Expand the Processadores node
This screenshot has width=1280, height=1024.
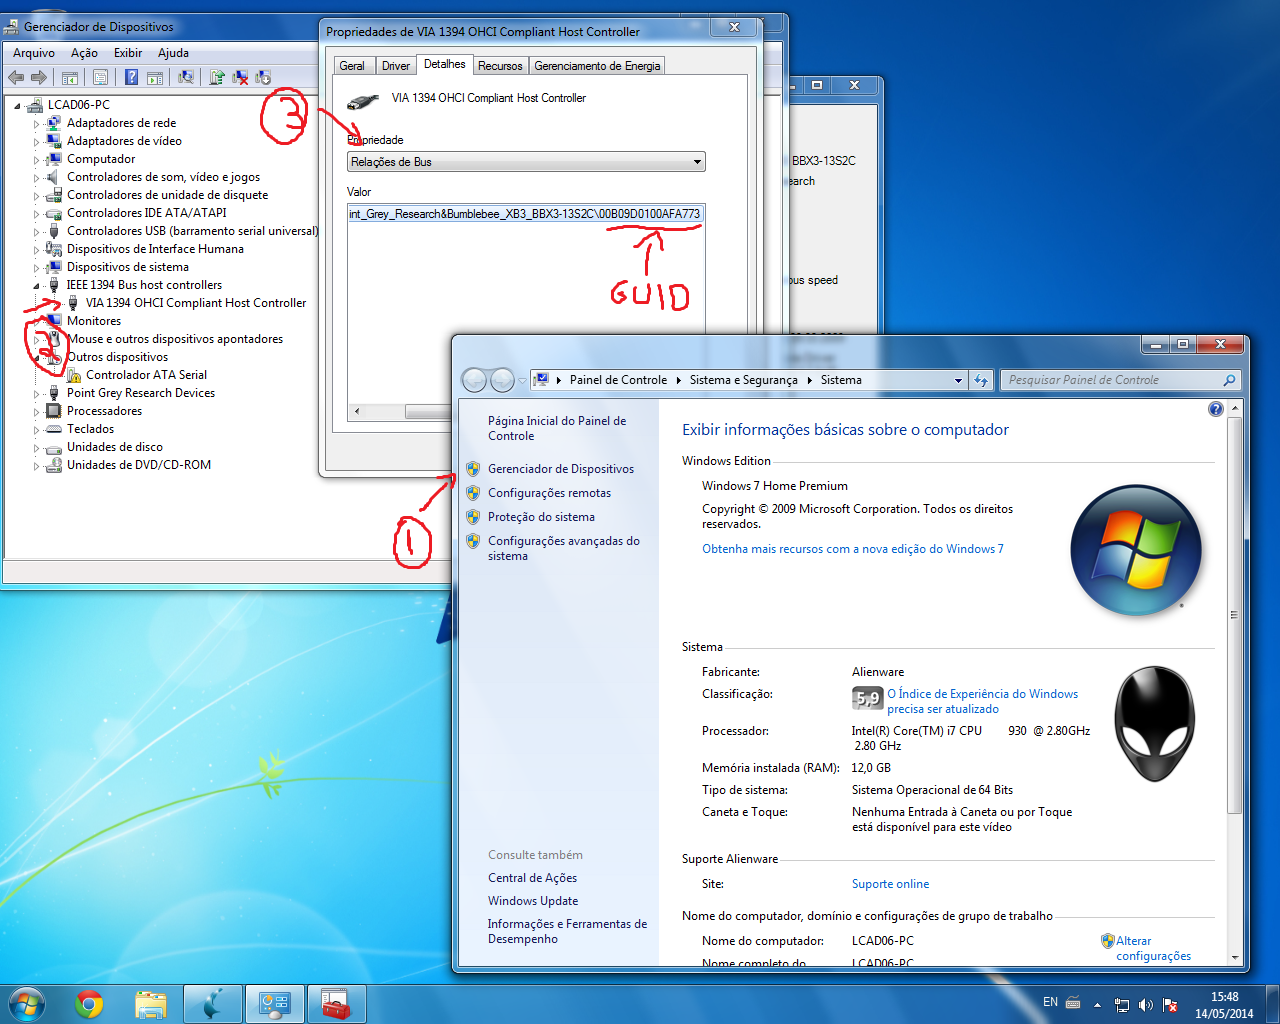coord(37,412)
